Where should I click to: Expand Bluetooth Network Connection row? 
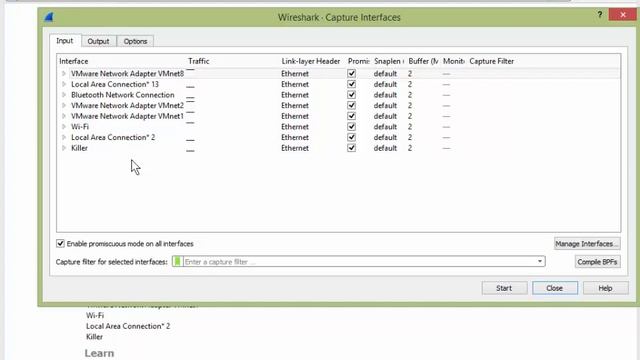[x=64, y=95]
